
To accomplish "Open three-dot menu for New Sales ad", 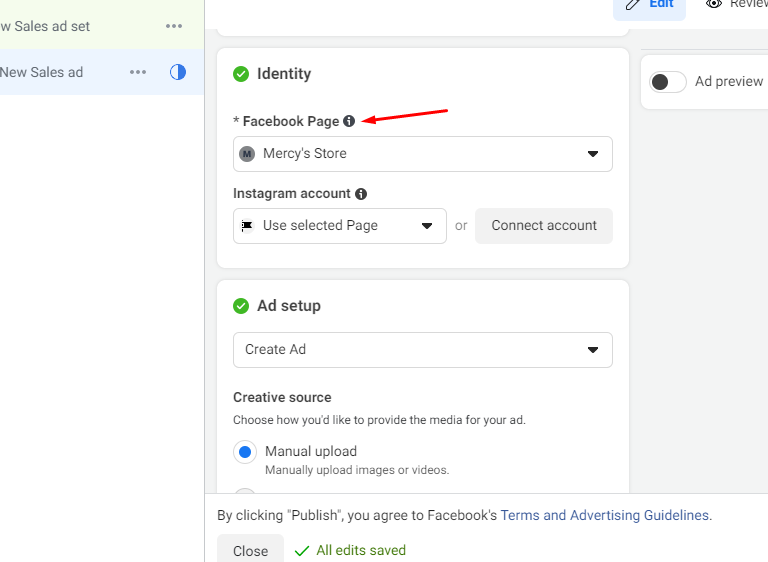I will click(138, 72).
